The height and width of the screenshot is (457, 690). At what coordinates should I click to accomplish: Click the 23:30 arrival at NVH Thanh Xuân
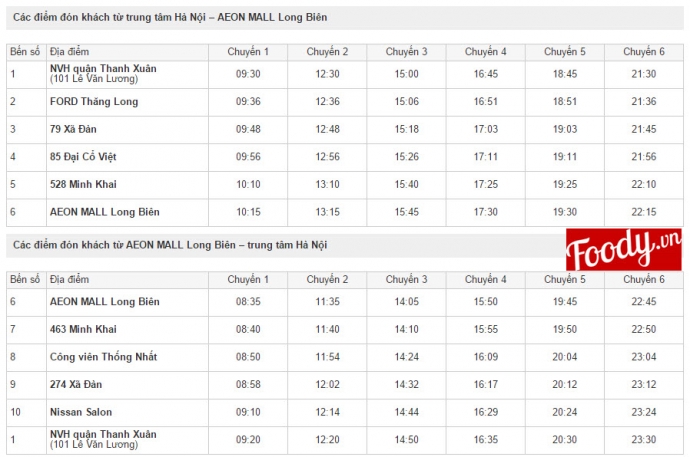[x=644, y=439]
